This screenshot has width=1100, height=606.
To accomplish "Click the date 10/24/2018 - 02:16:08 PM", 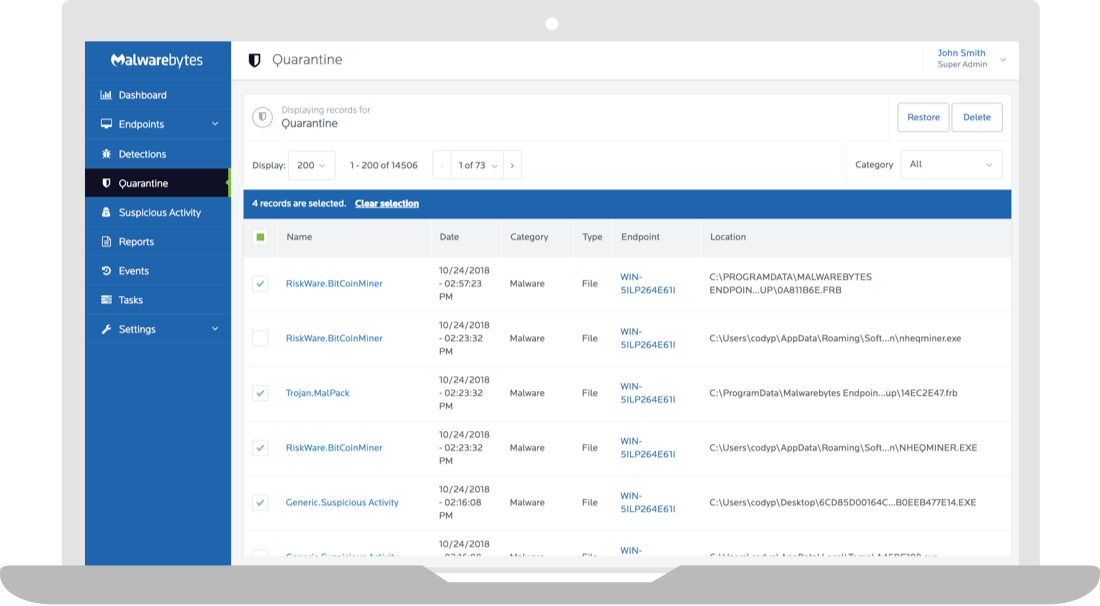I will [x=464, y=503].
